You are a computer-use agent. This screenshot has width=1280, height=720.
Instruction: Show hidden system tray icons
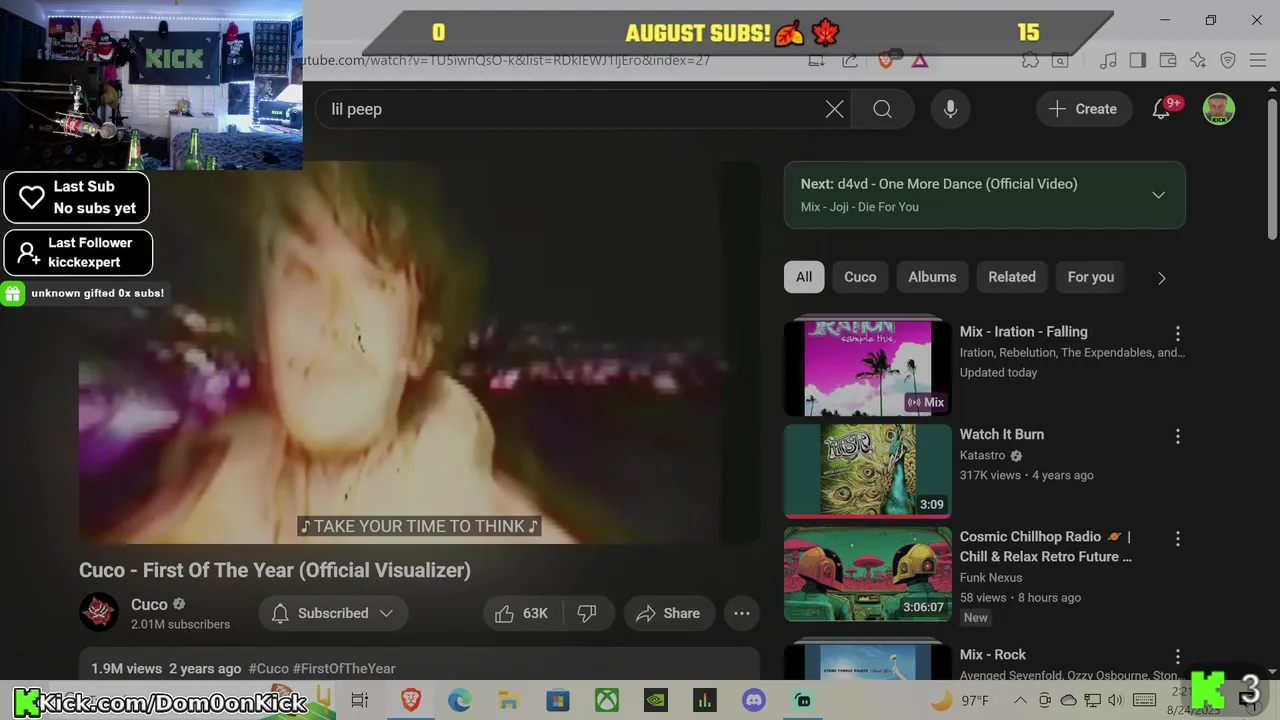(x=1020, y=700)
